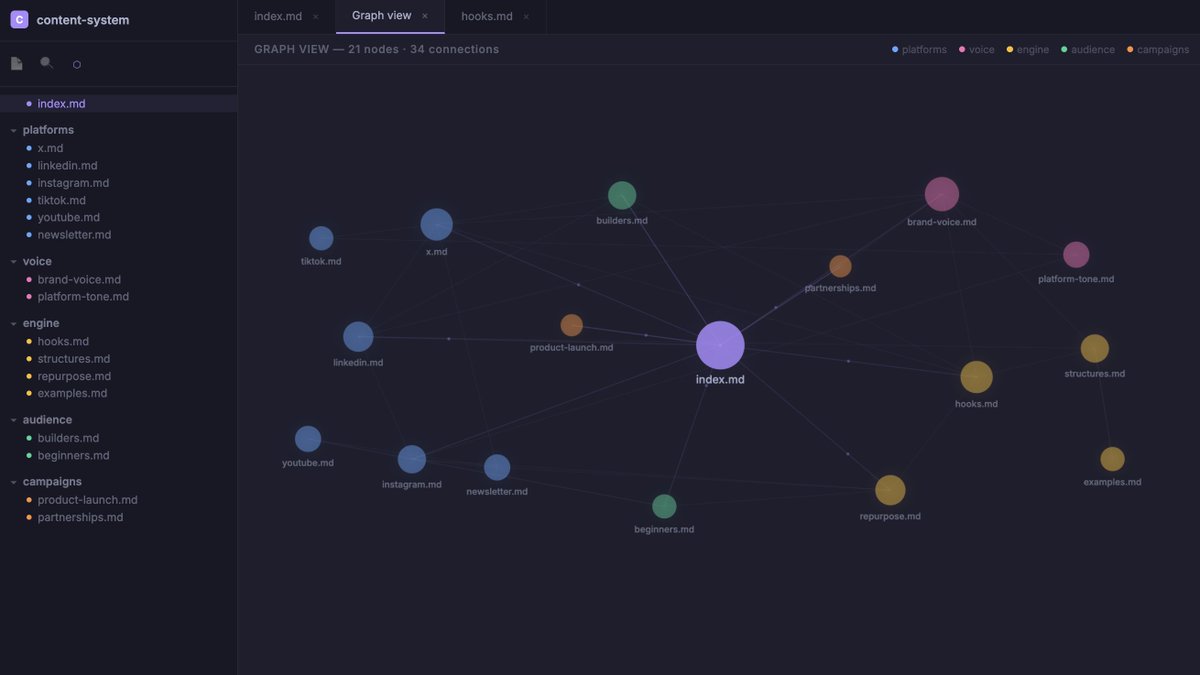
Task: Select the platform-tone.md node in the graph
Action: [x=1076, y=255]
